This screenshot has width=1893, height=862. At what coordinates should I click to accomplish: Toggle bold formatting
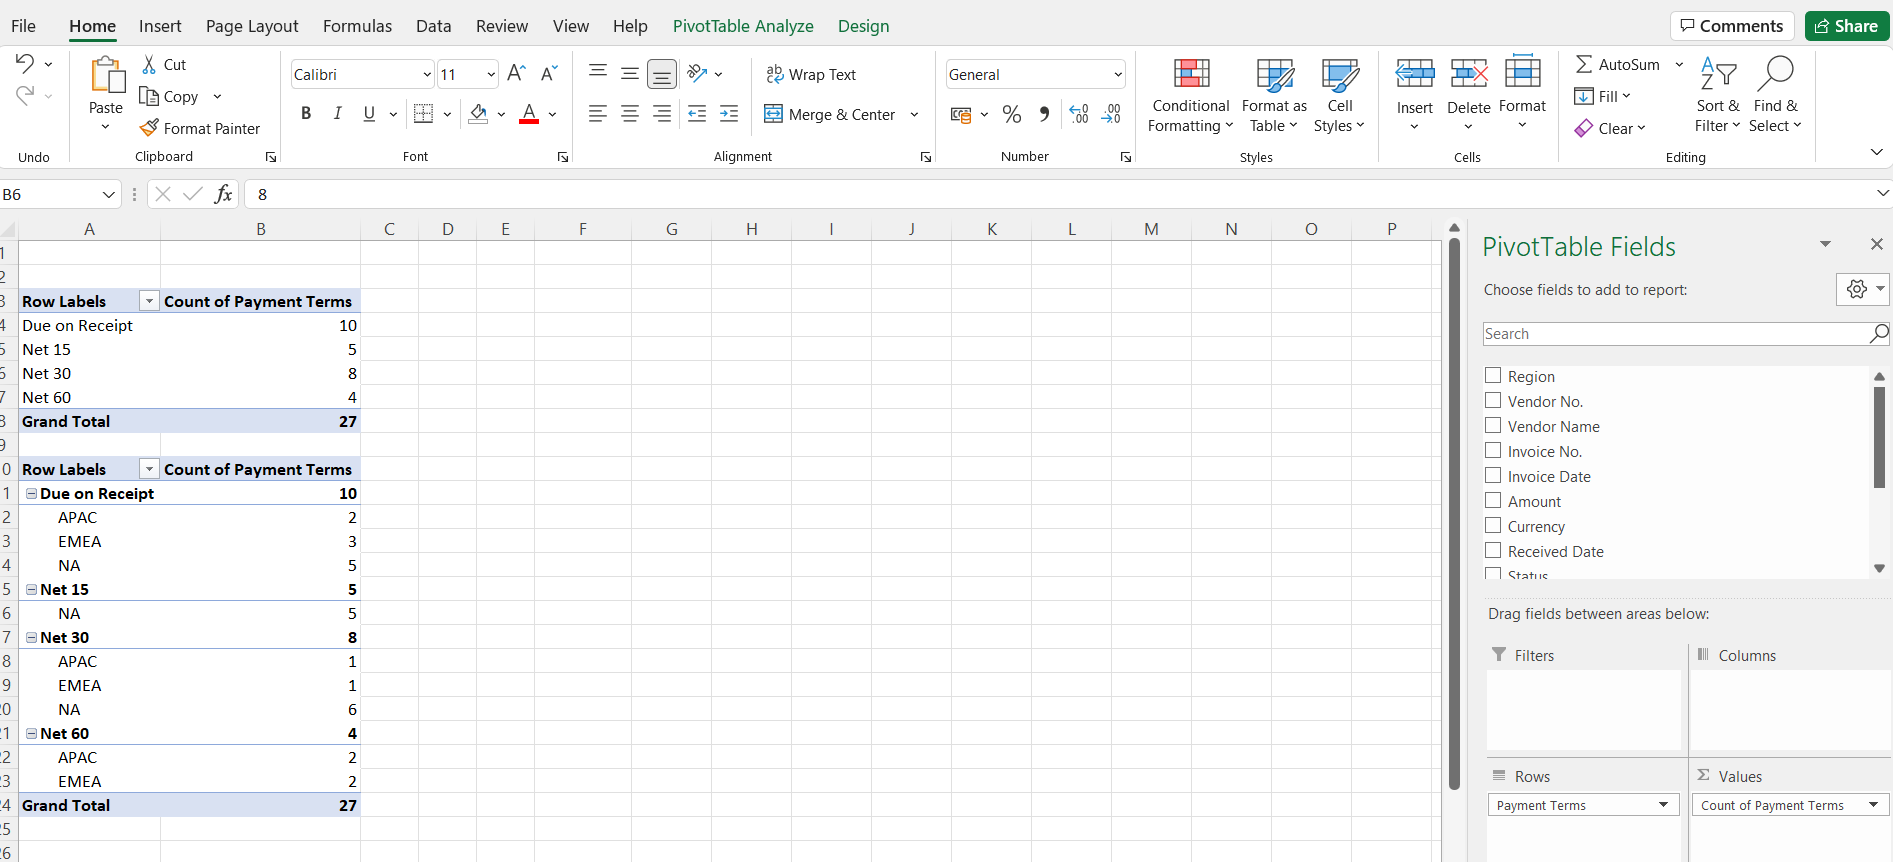[x=306, y=114]
